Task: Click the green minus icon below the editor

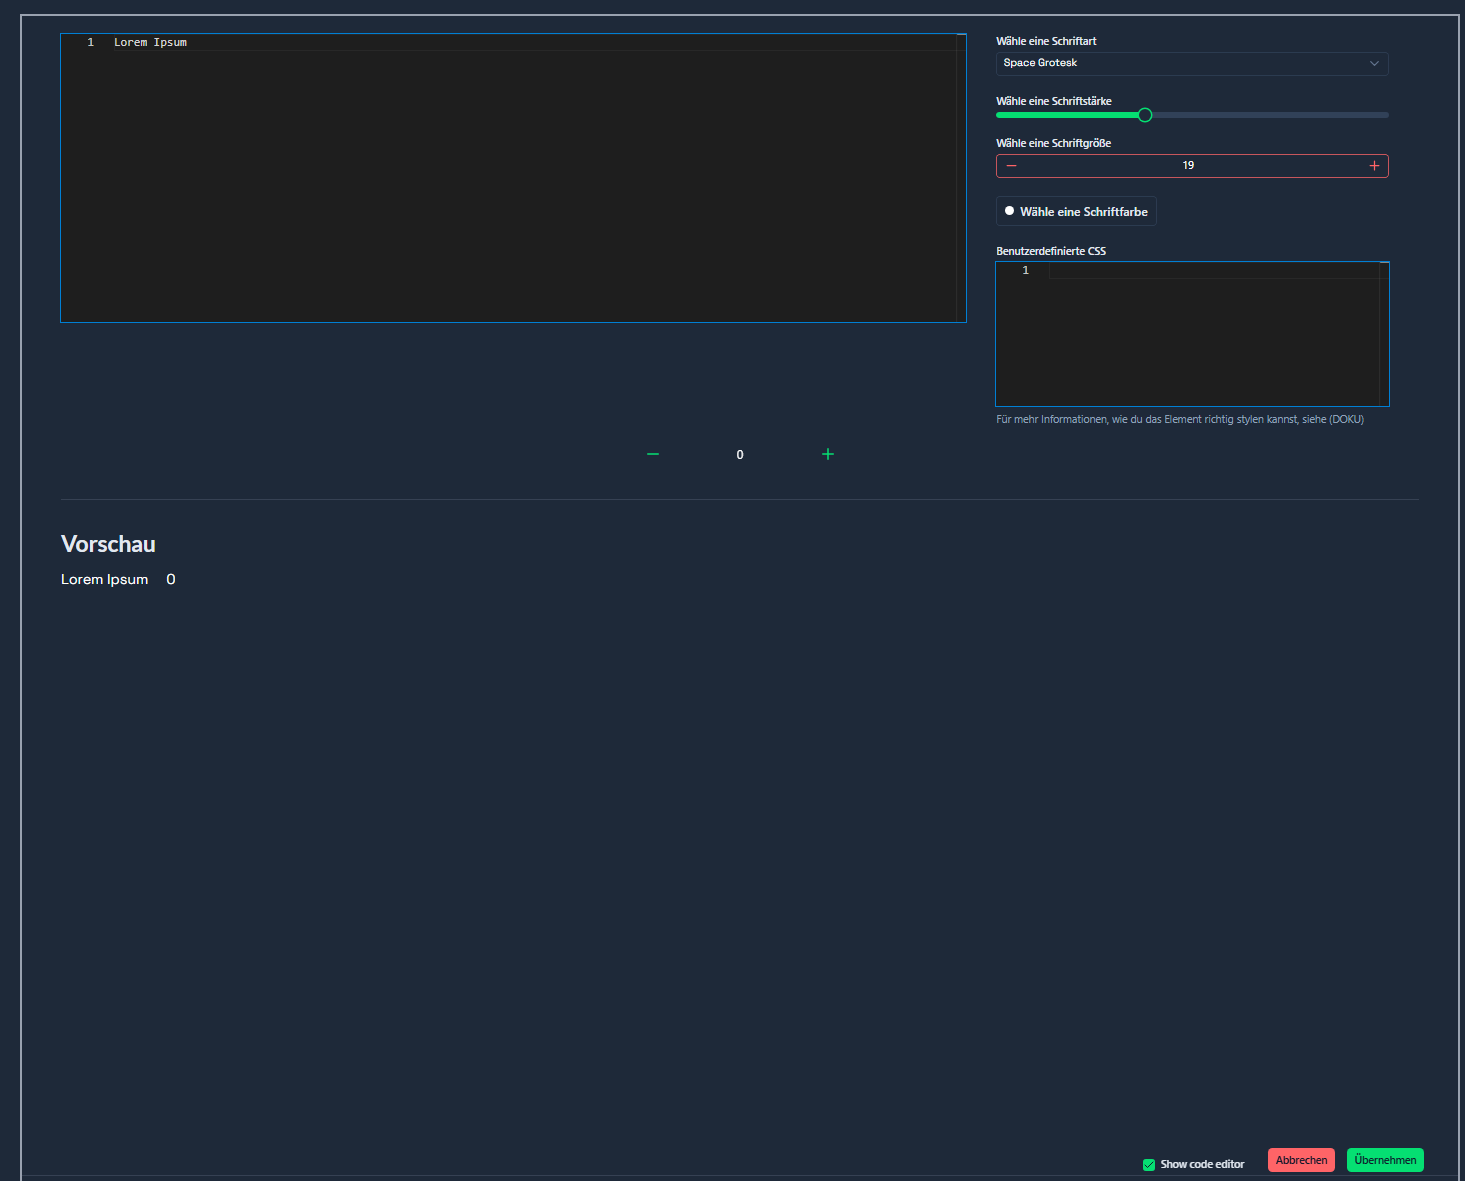Action: point(653,454)
